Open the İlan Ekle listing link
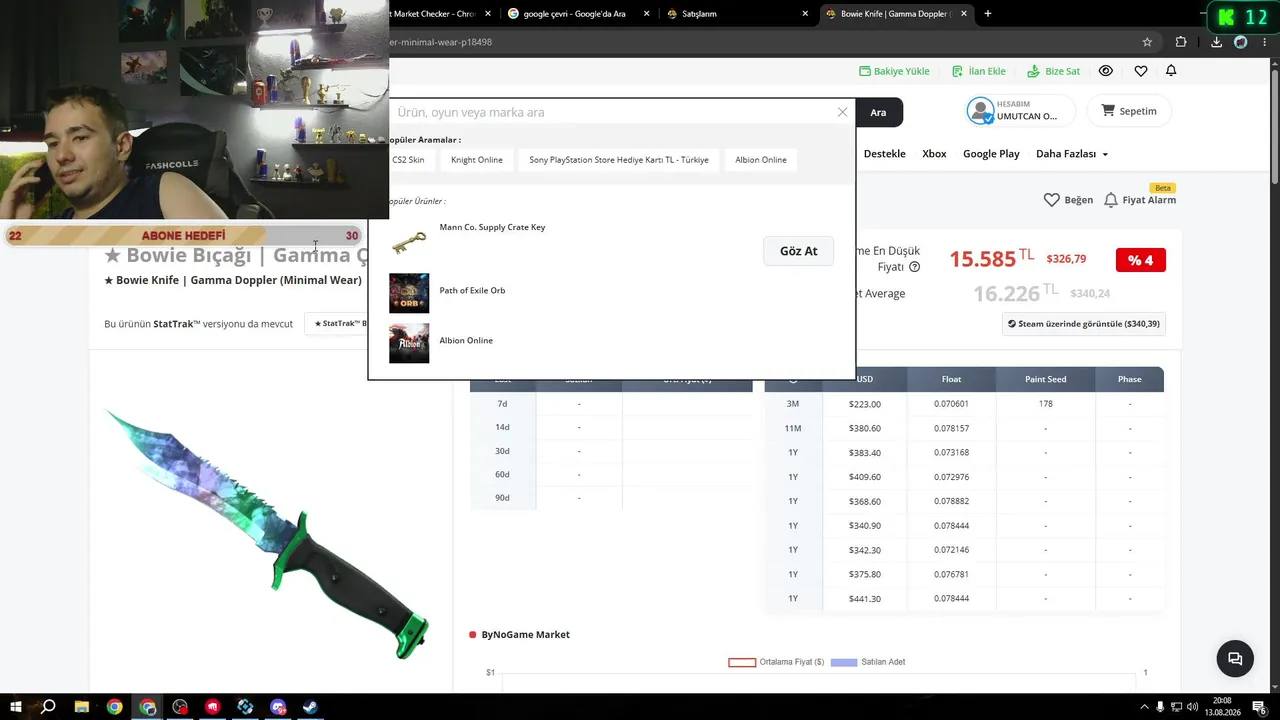 978,71
